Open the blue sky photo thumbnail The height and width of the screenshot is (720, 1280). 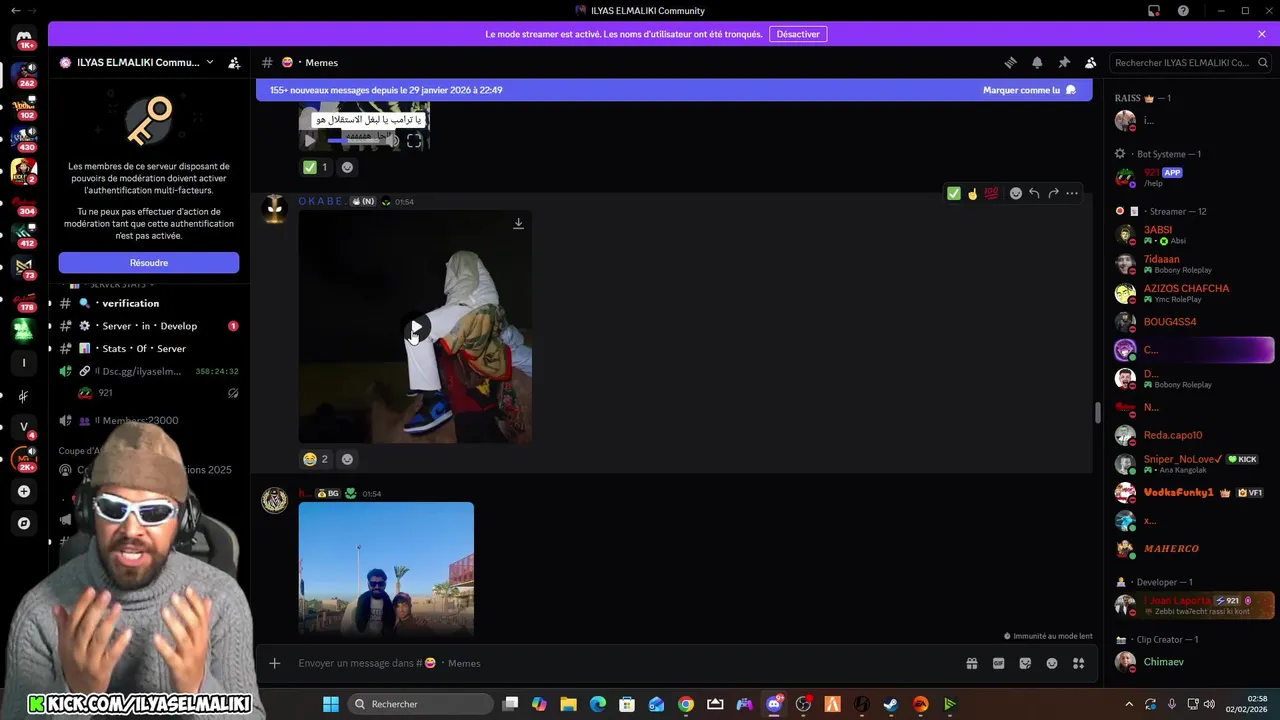386,569
